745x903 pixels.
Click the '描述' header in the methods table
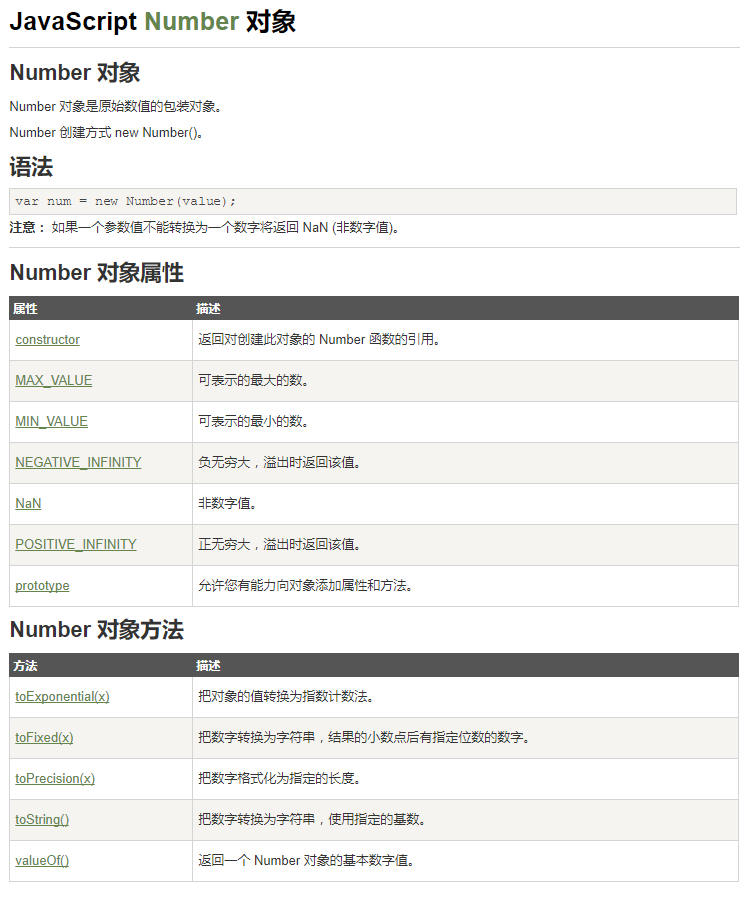[x=208, y=666]
